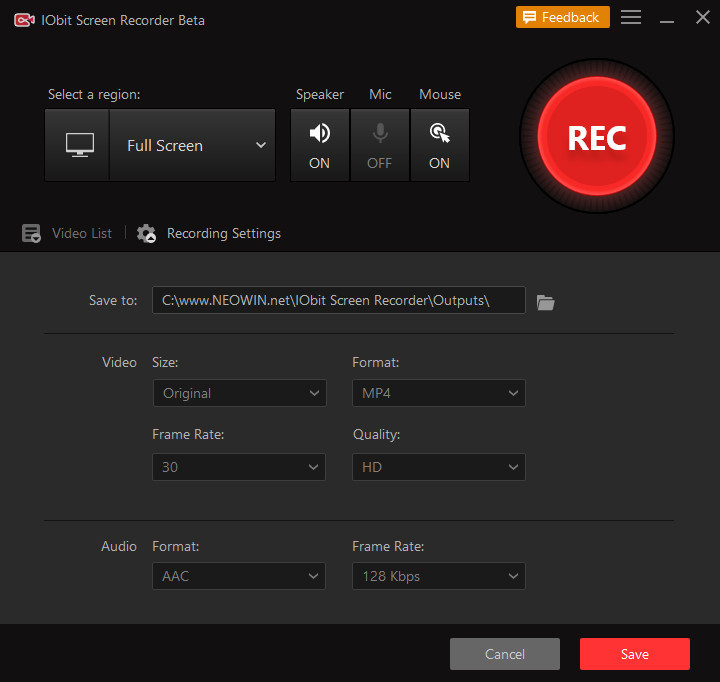720x682 pixels.
Task: Toggle Speaker recording off
Action: click(319, 145)
